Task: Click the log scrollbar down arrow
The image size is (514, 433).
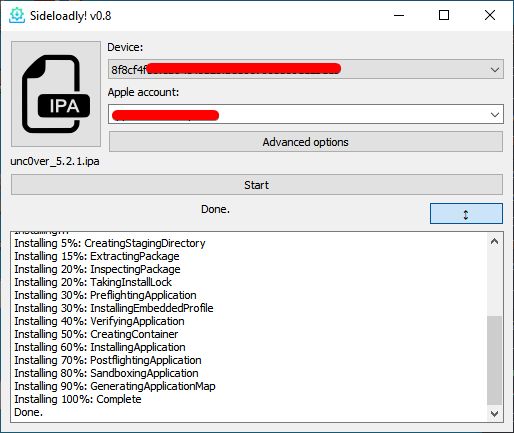Action: (x=495, y=414)
